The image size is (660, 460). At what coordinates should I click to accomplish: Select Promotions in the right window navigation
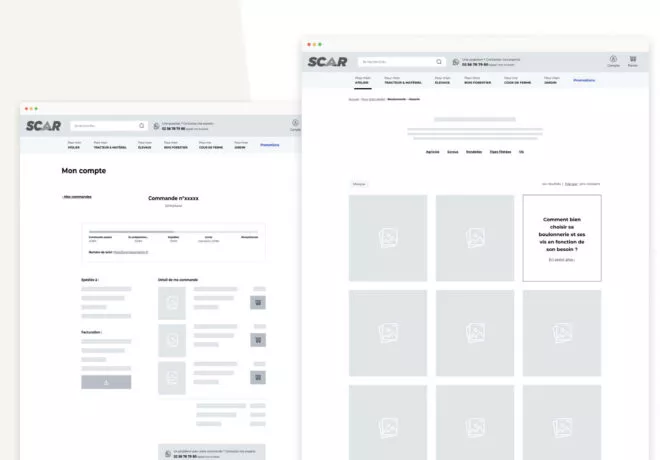point(584,80)
